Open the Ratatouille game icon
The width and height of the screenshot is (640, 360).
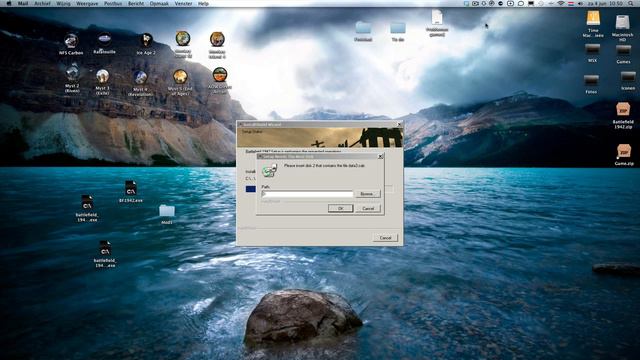[104, 40]
